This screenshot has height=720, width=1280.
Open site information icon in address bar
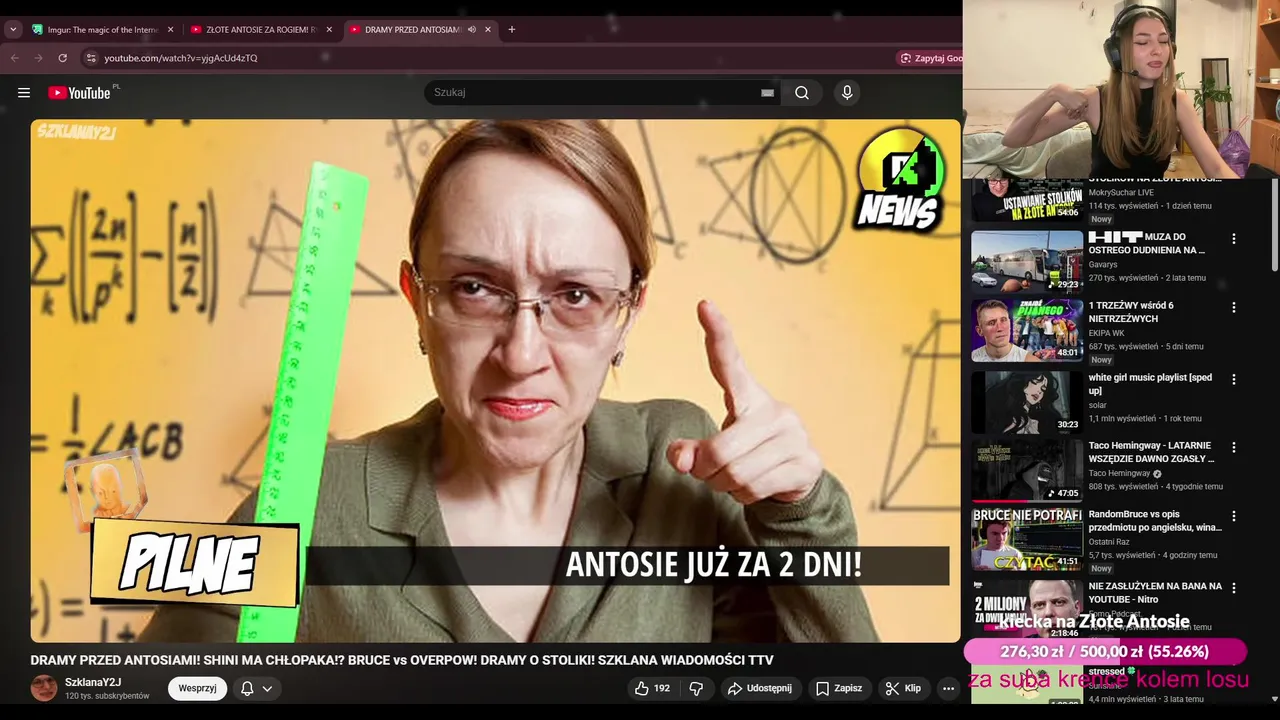90,58
